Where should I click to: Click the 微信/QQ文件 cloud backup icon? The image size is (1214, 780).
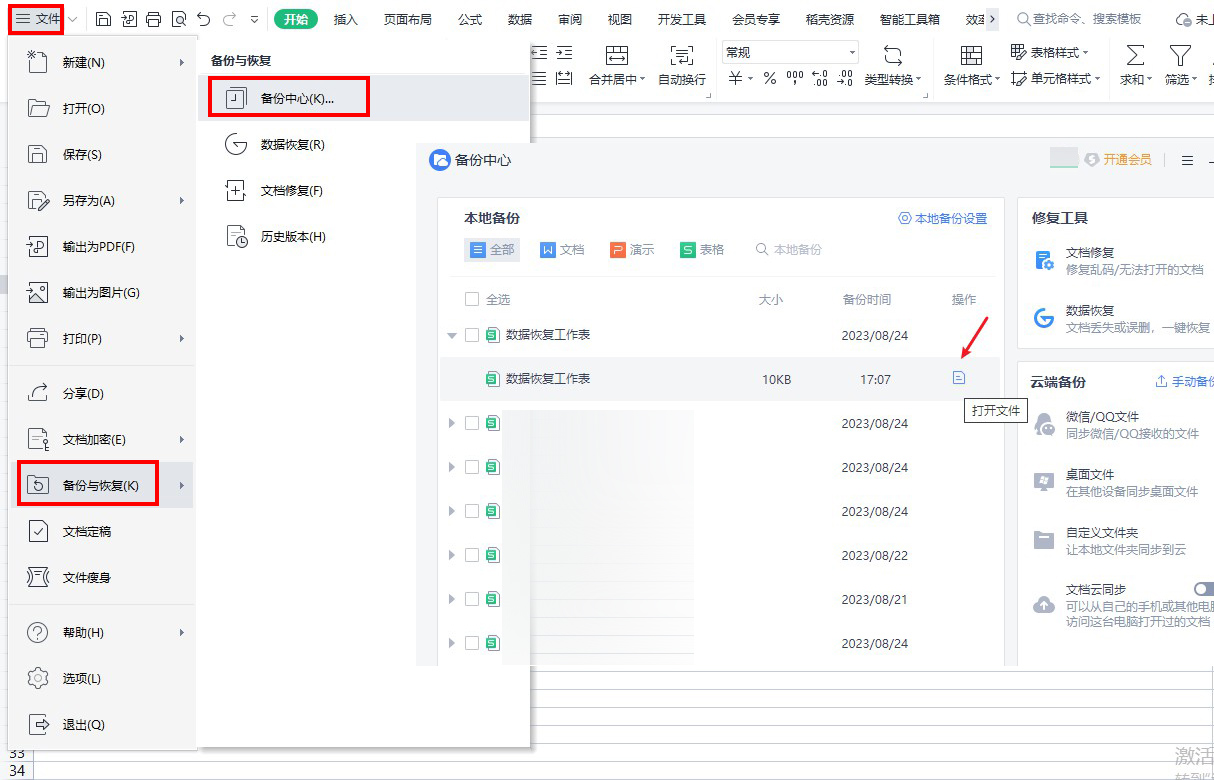pos(1044,424)
